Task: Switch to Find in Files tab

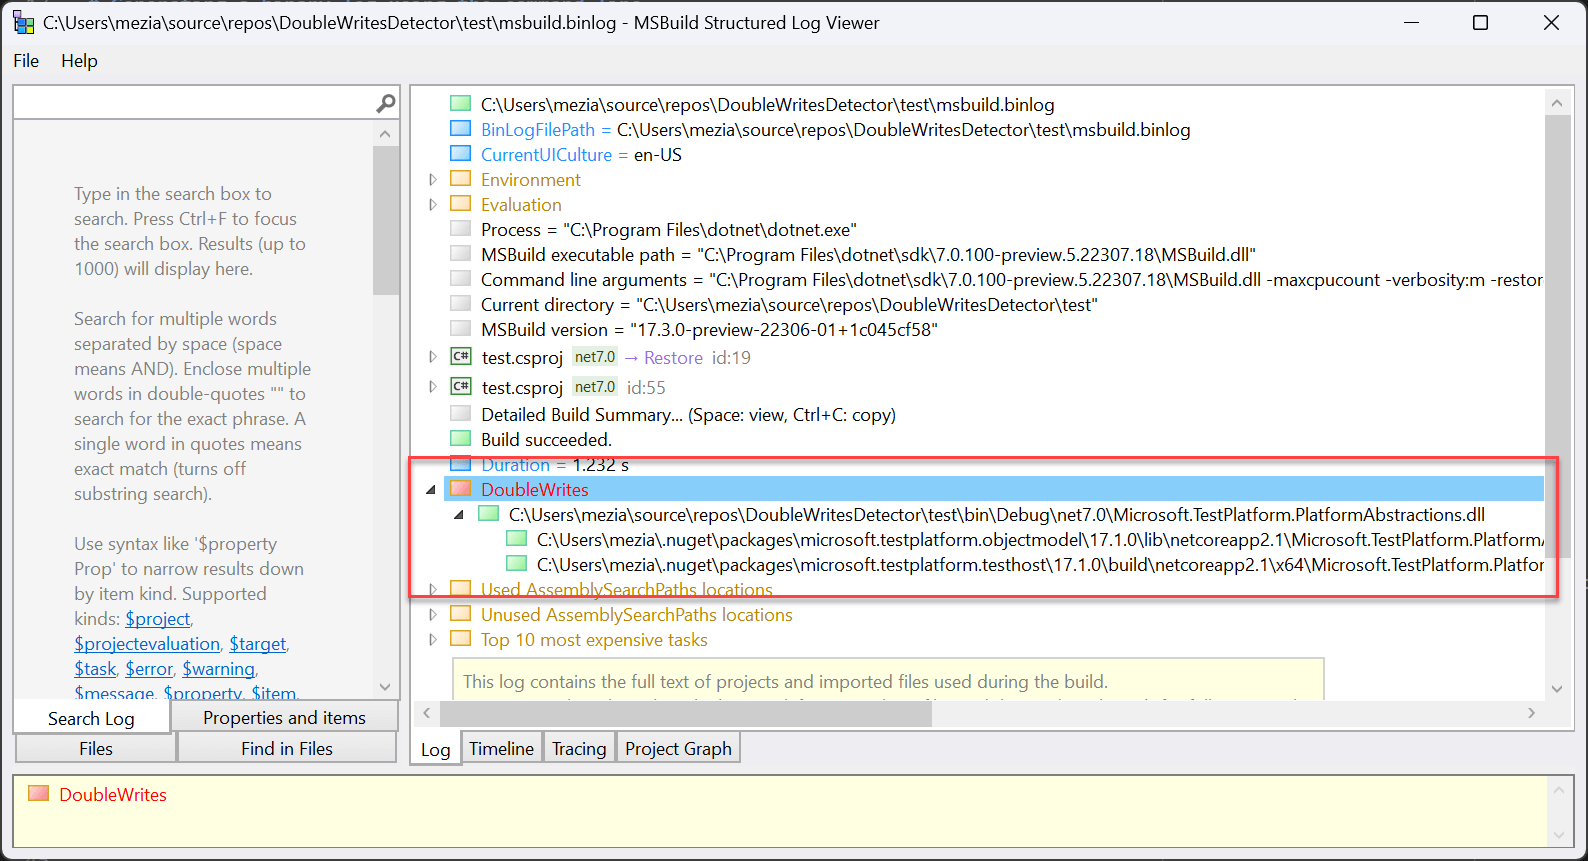Action: tap(286, 749)
